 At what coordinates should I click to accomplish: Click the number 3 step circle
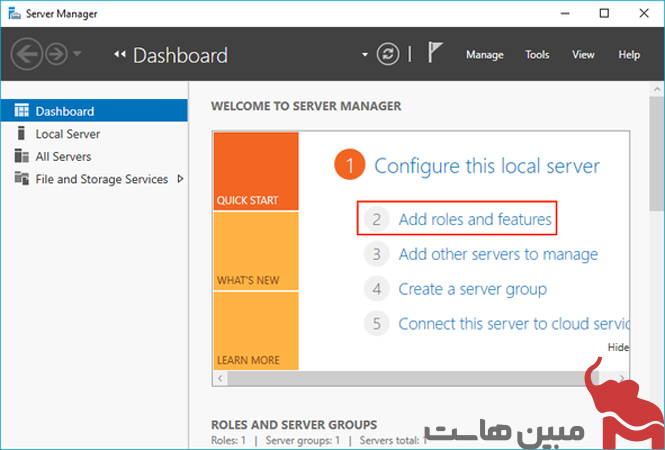coord(377,254)
